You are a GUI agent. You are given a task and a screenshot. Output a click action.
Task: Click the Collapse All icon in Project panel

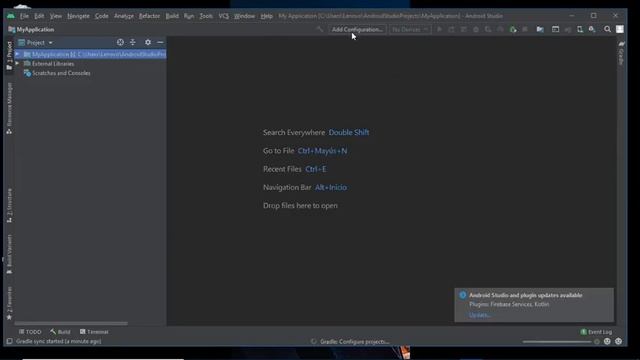pos(133,42)
